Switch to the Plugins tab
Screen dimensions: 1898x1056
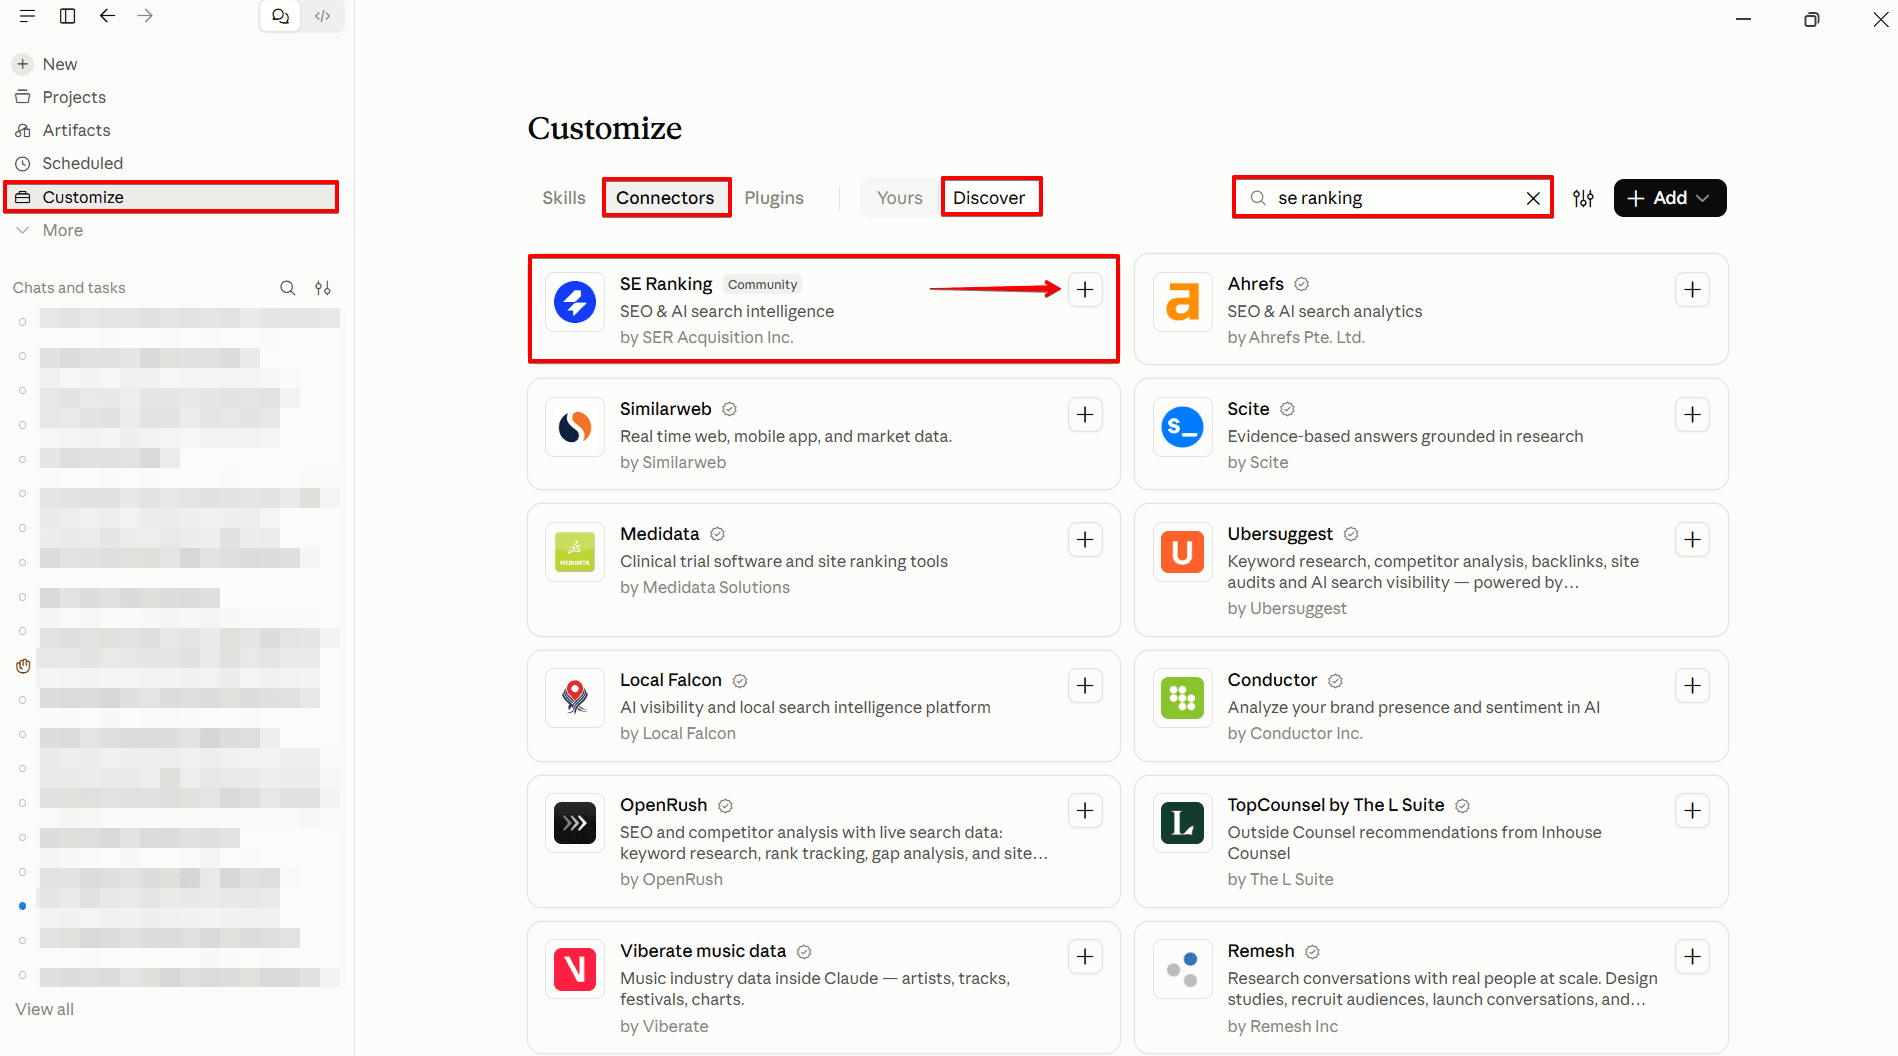click(774, 198)
